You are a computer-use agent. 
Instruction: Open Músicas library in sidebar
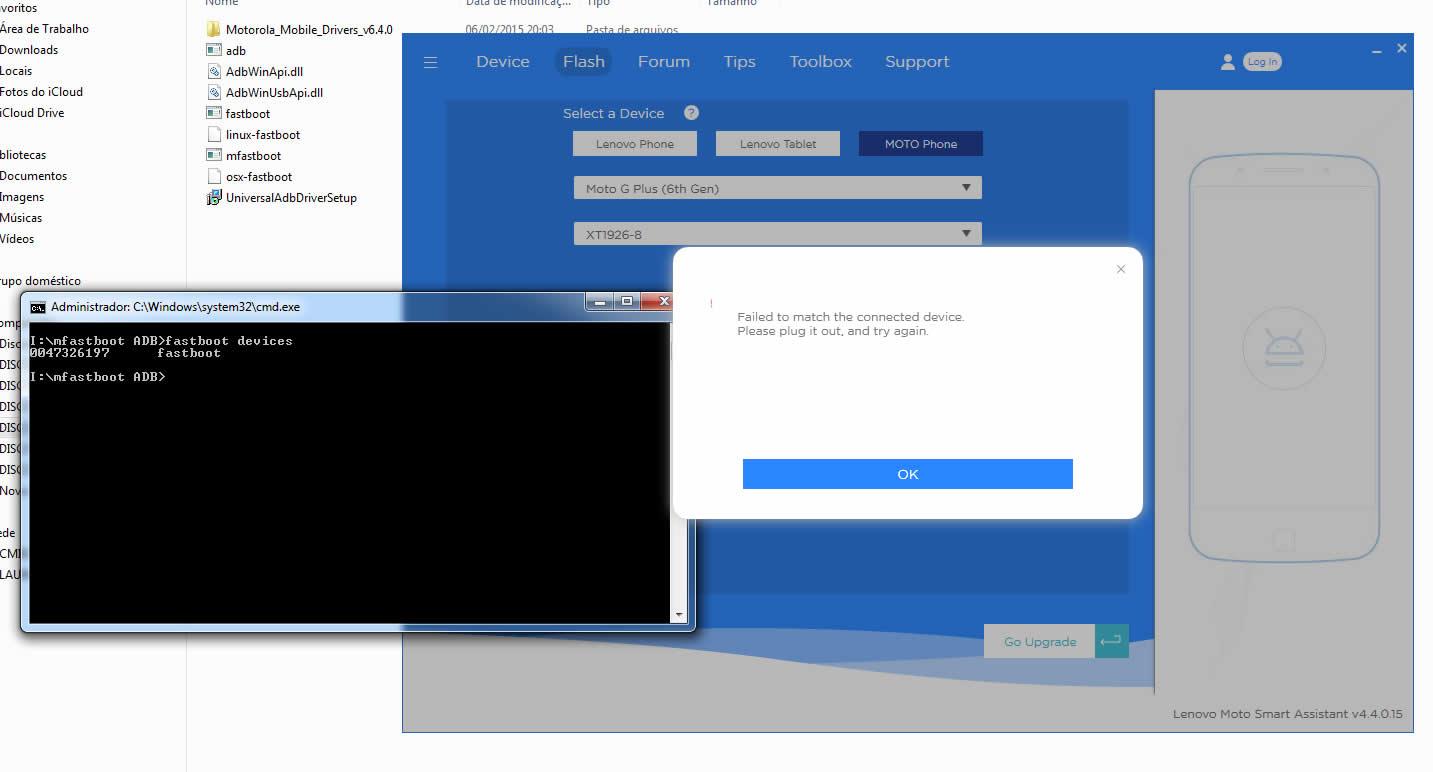(21, 218)
